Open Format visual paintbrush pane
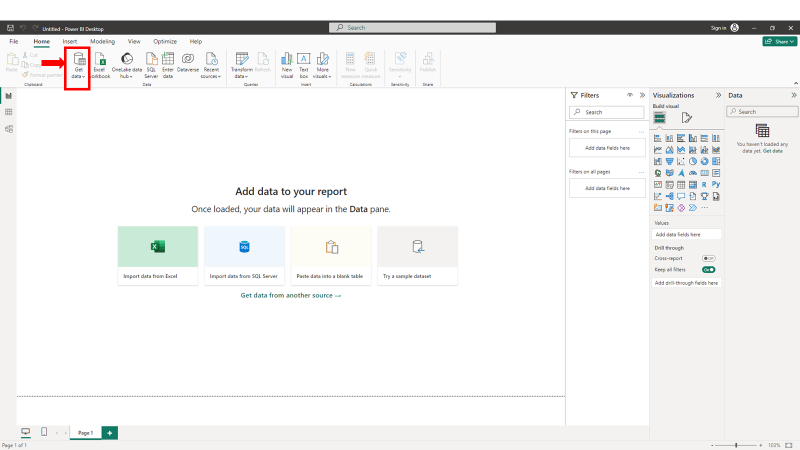This screenshot has width=800, height=450. click(687, 118)
